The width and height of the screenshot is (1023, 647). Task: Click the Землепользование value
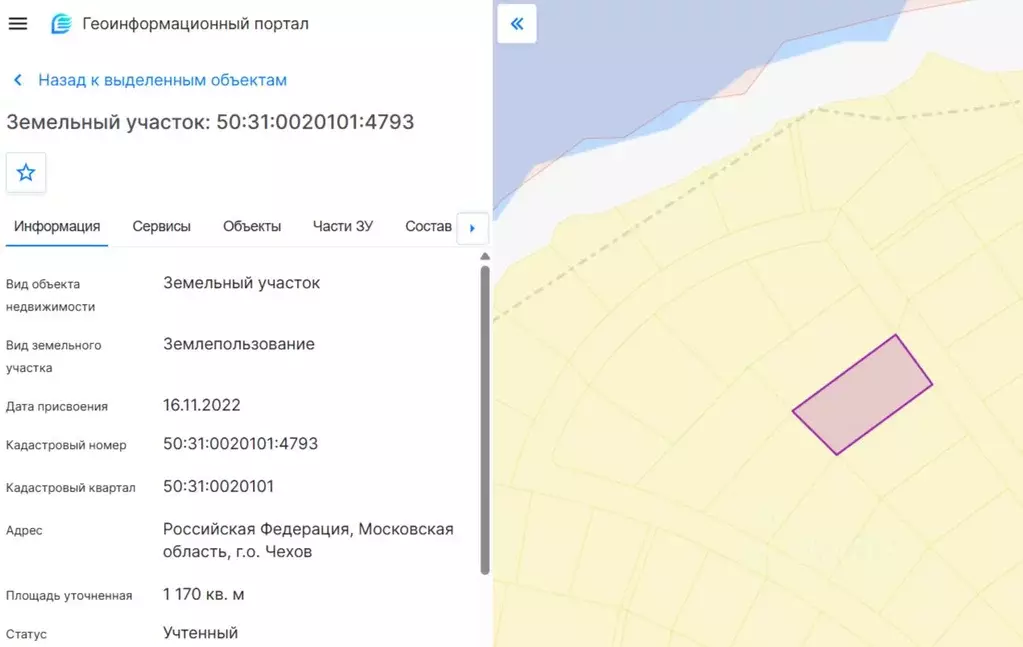click(x=239, y=344)
